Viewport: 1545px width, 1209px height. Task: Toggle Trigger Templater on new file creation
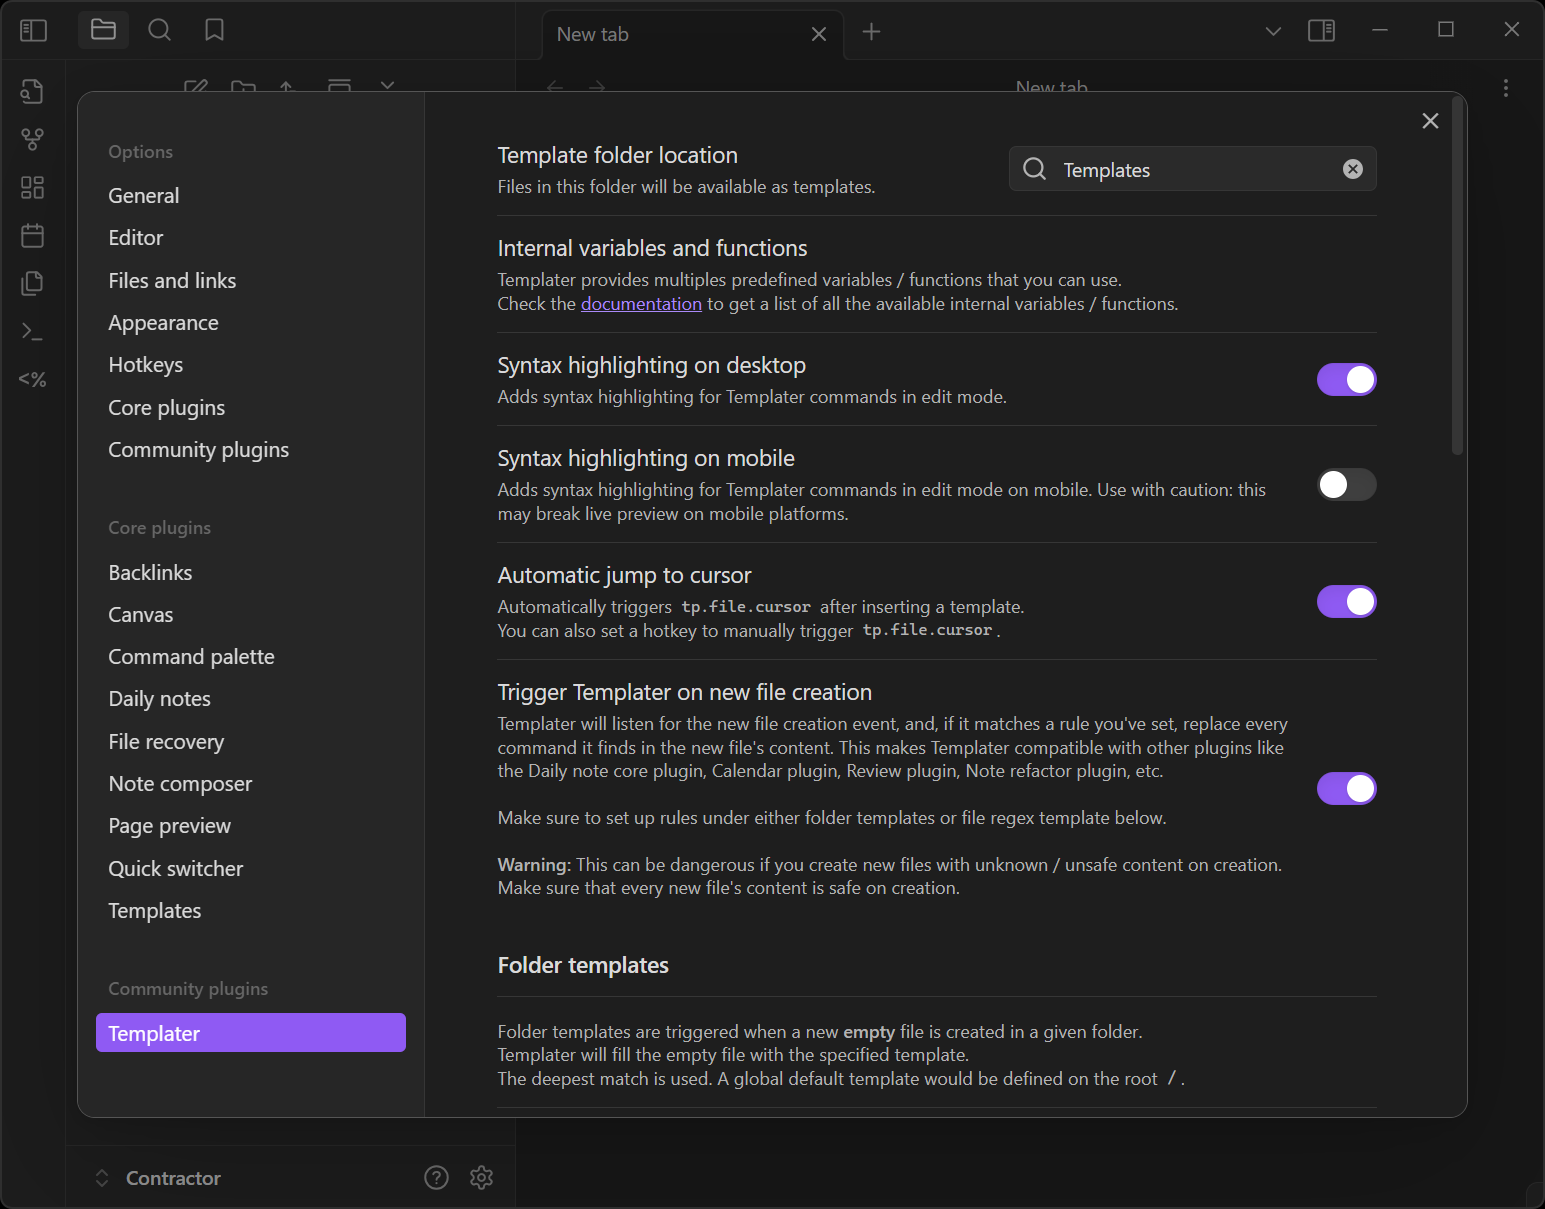pyautogui.click(x=1346, y=789)
